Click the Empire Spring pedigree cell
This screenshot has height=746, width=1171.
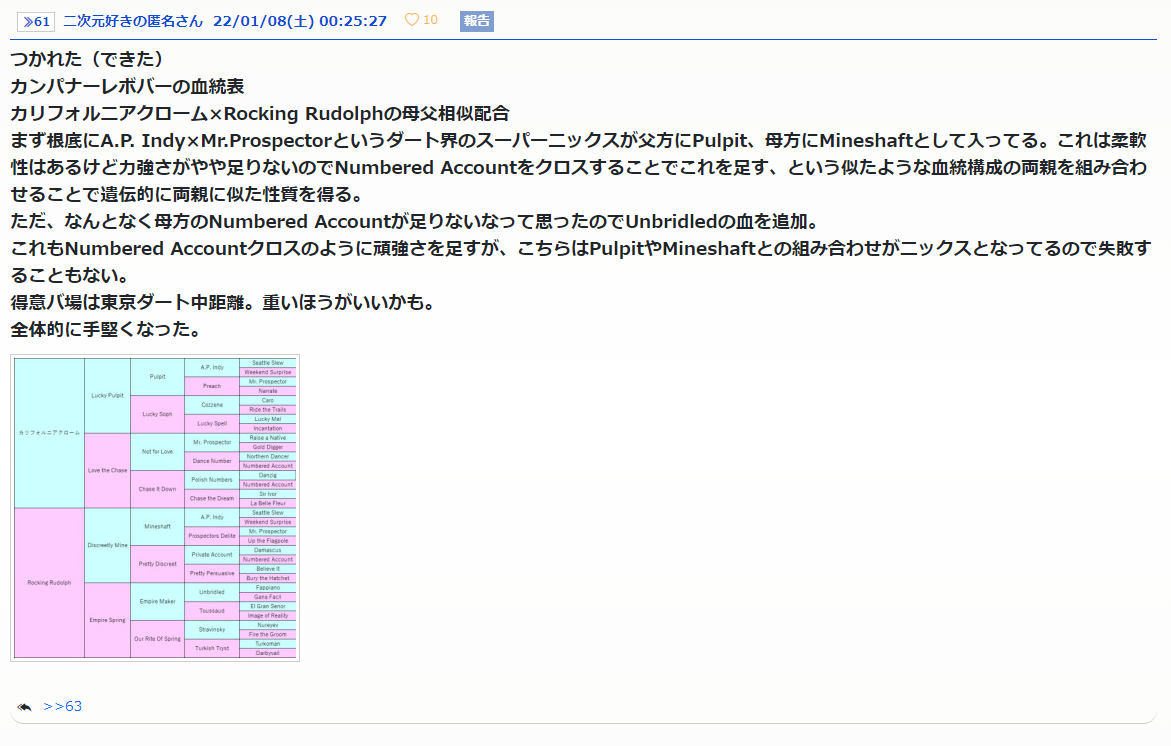pos(107,620)
